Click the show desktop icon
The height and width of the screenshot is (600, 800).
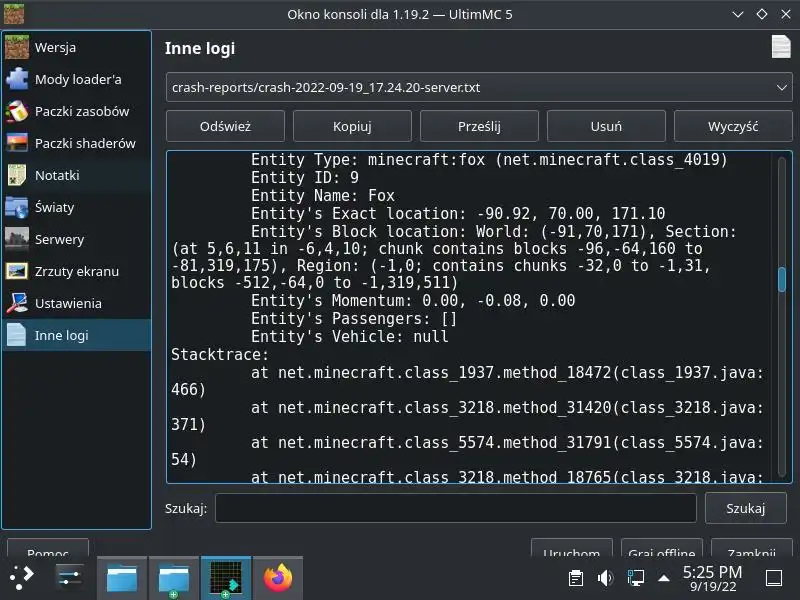point(774,578)
